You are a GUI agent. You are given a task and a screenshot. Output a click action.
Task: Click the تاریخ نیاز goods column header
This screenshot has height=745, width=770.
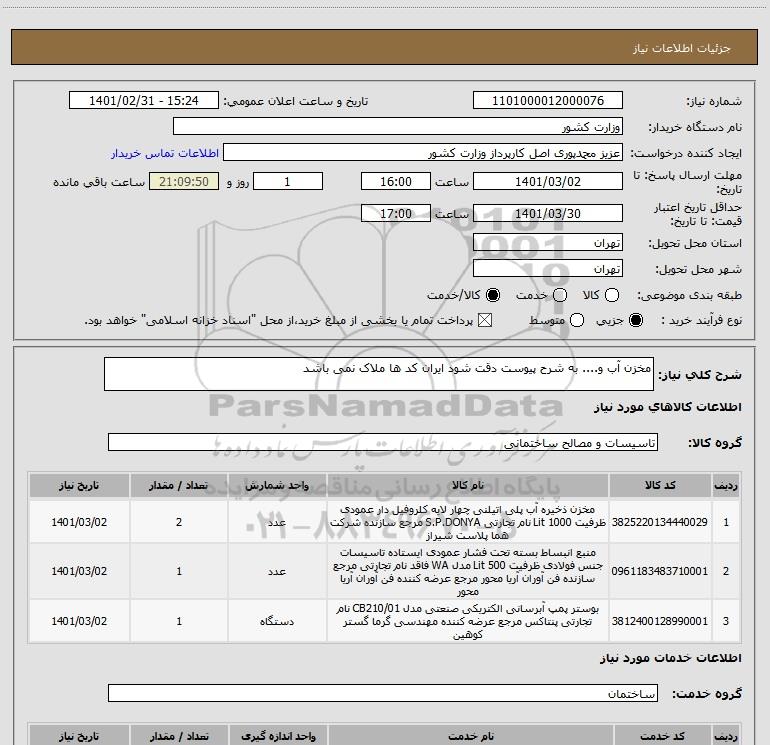[x=79, y=485]
